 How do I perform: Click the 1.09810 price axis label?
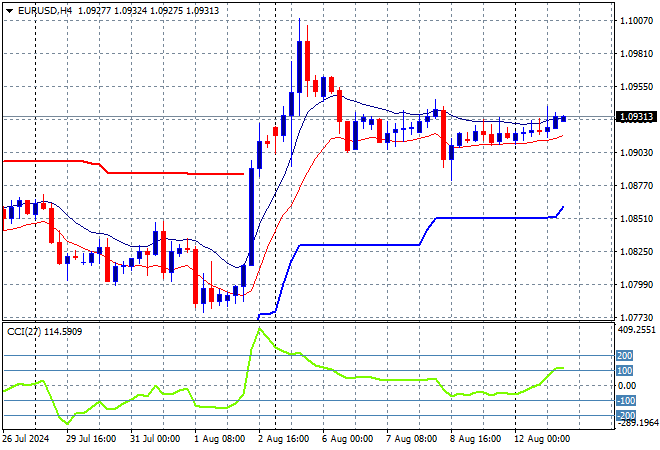pyautogui.click(x=637, y=53)
